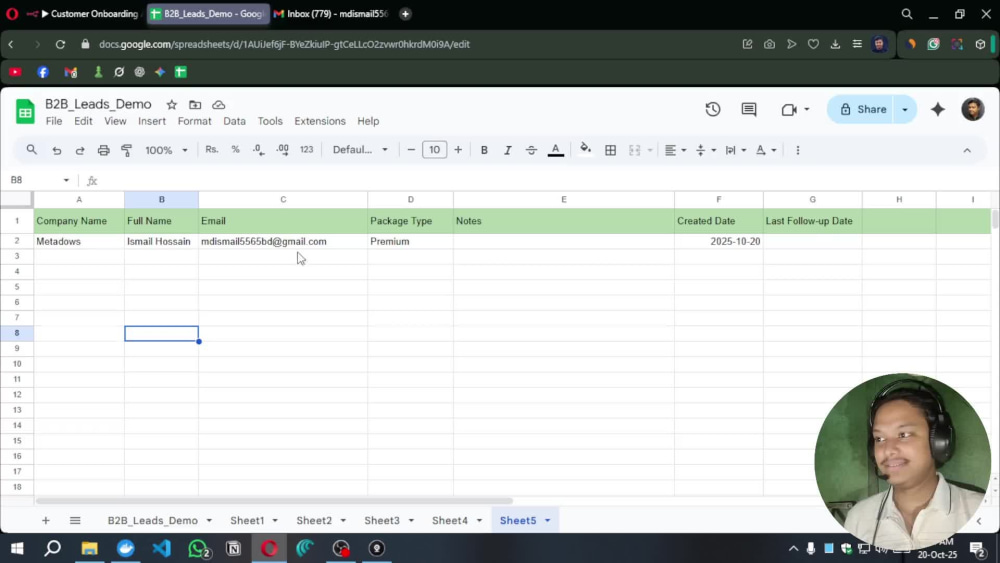Viewport: 1000px width, 563px height.
Task: Redo the last action
Action: (x=80, y=150)
